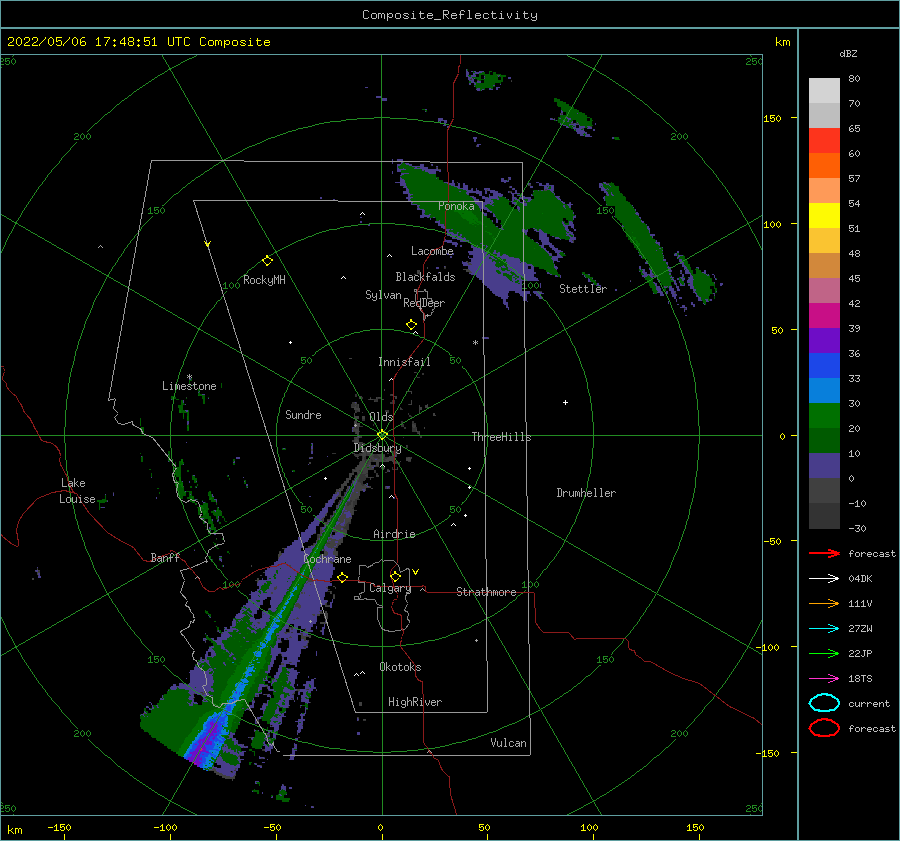Click the orange 111V arrow icon

point(824,603)
